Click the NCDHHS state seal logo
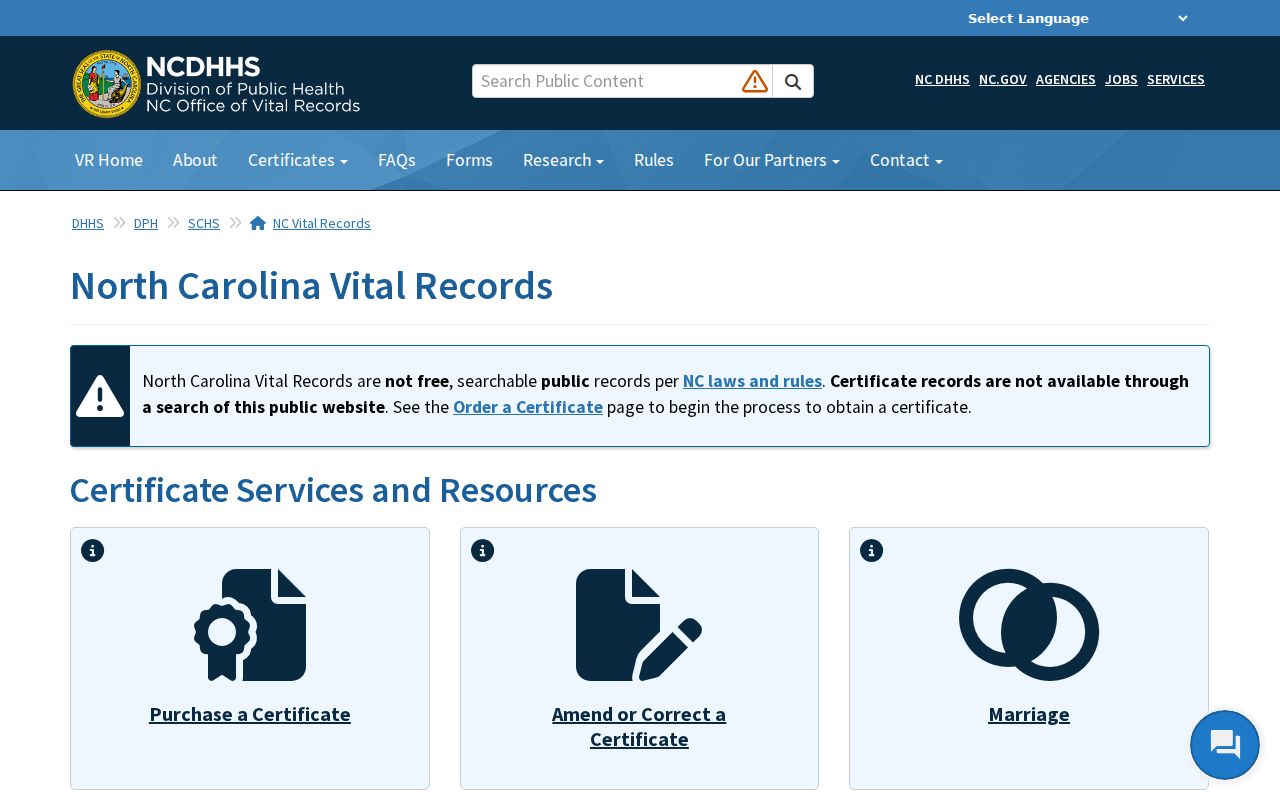The height and width of the screenshot is (800, 1280). (107, 84)
